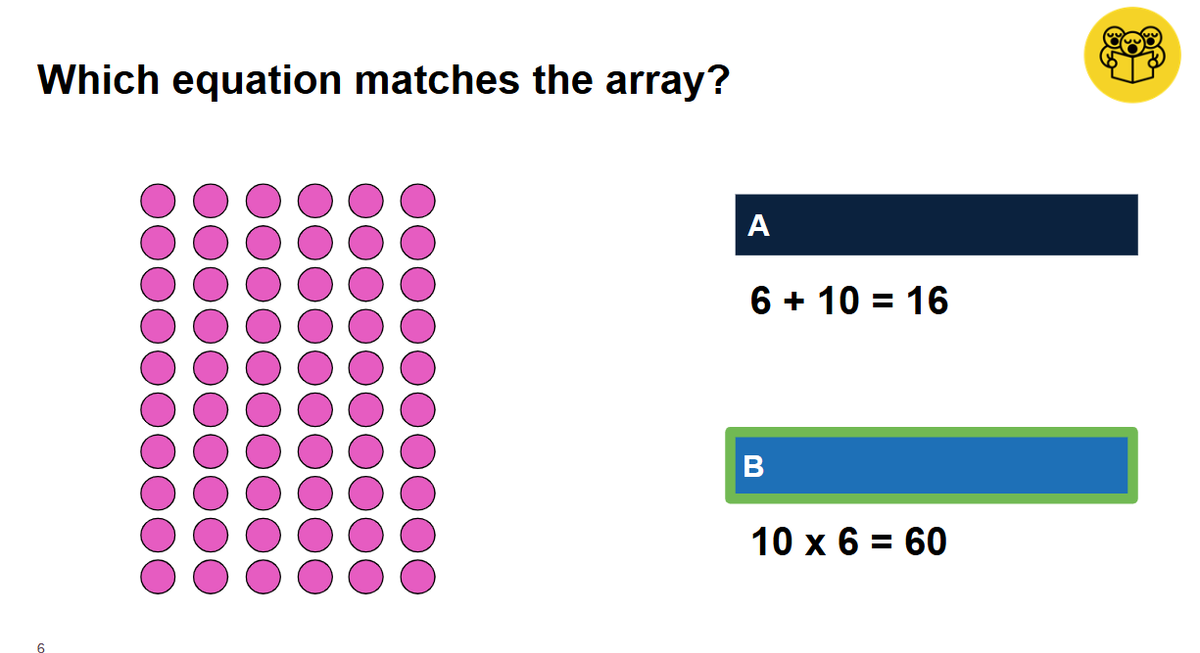The height and width of the screenshot is (653, 1200).
Task: Click the equation 6 + 10 = 16
Action: click(849, 300)
